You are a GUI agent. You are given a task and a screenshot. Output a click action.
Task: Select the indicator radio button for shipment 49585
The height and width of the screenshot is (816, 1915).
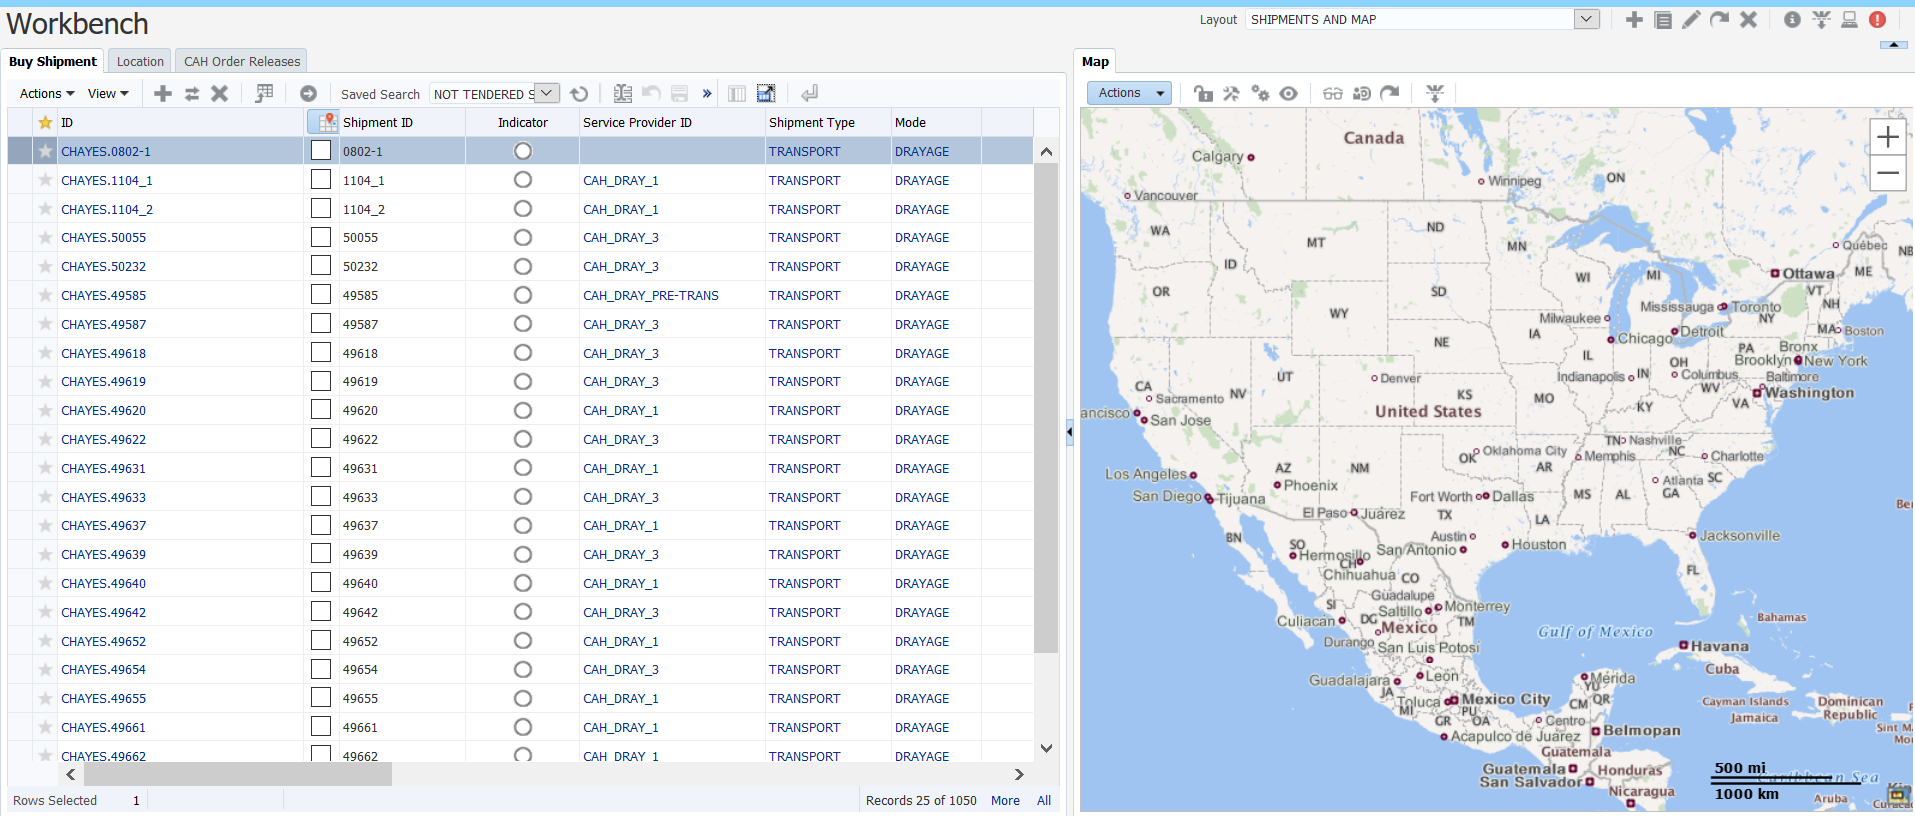pos(522,295)
